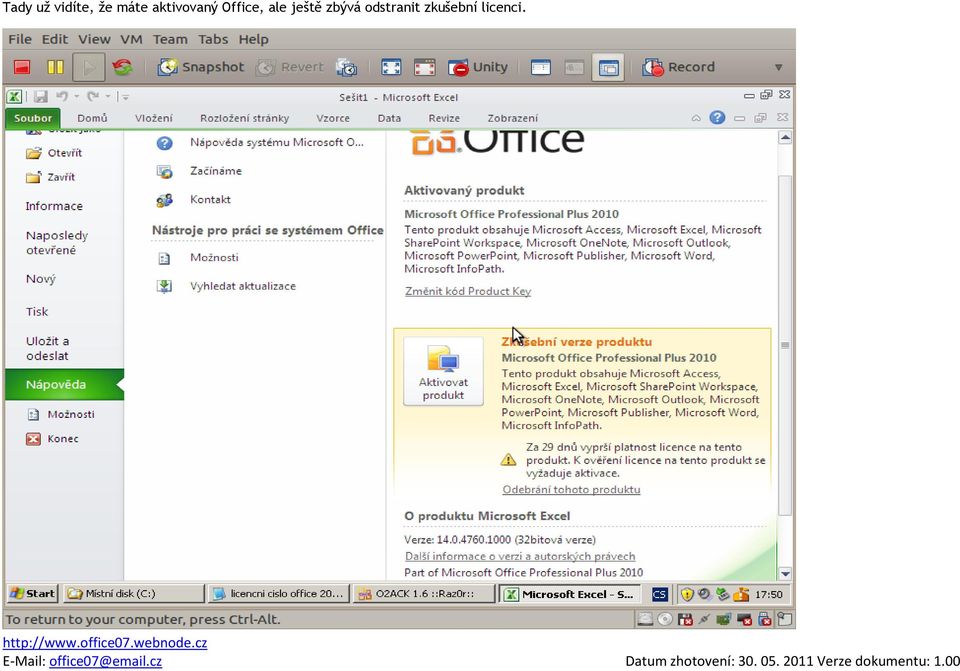Open the Tisk backstage section
Viewport: 960px width, 671px height.
[x=37, y=312]
